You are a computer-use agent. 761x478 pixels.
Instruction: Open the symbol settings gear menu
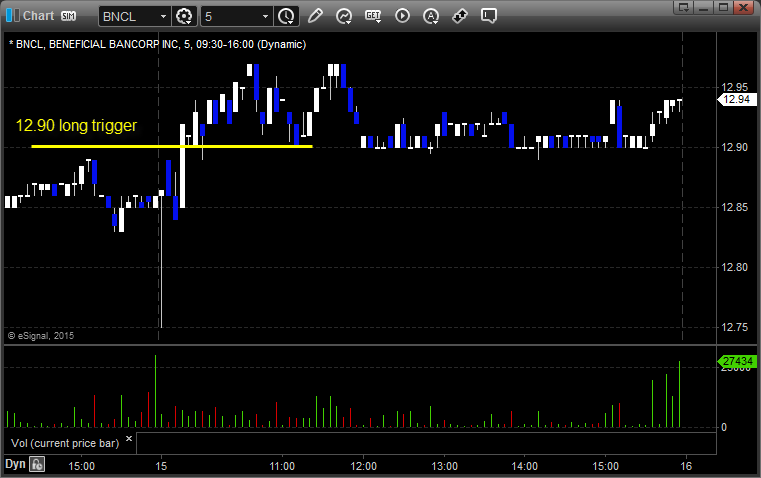tap(184, 16)
